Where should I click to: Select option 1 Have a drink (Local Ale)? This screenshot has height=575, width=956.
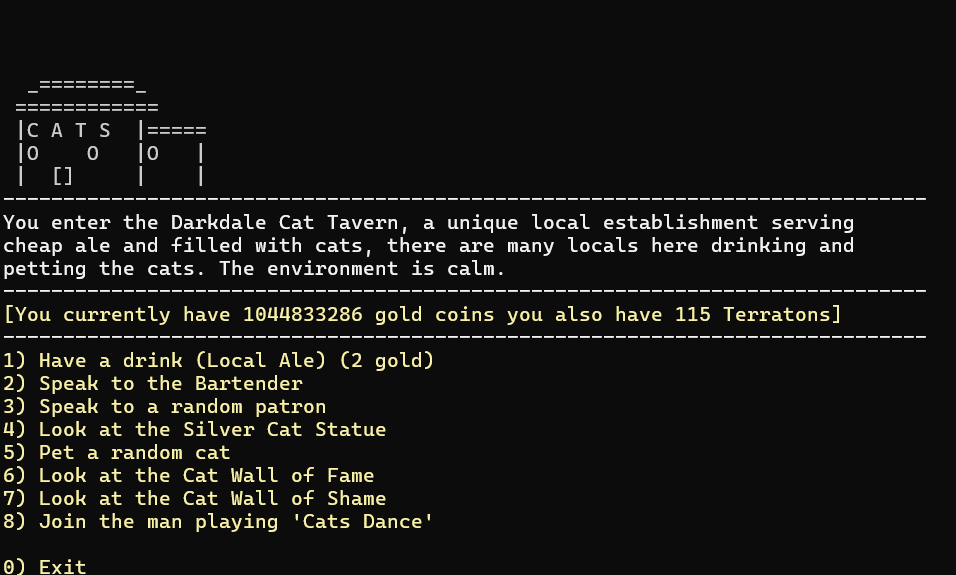click(x=218, y=360)
